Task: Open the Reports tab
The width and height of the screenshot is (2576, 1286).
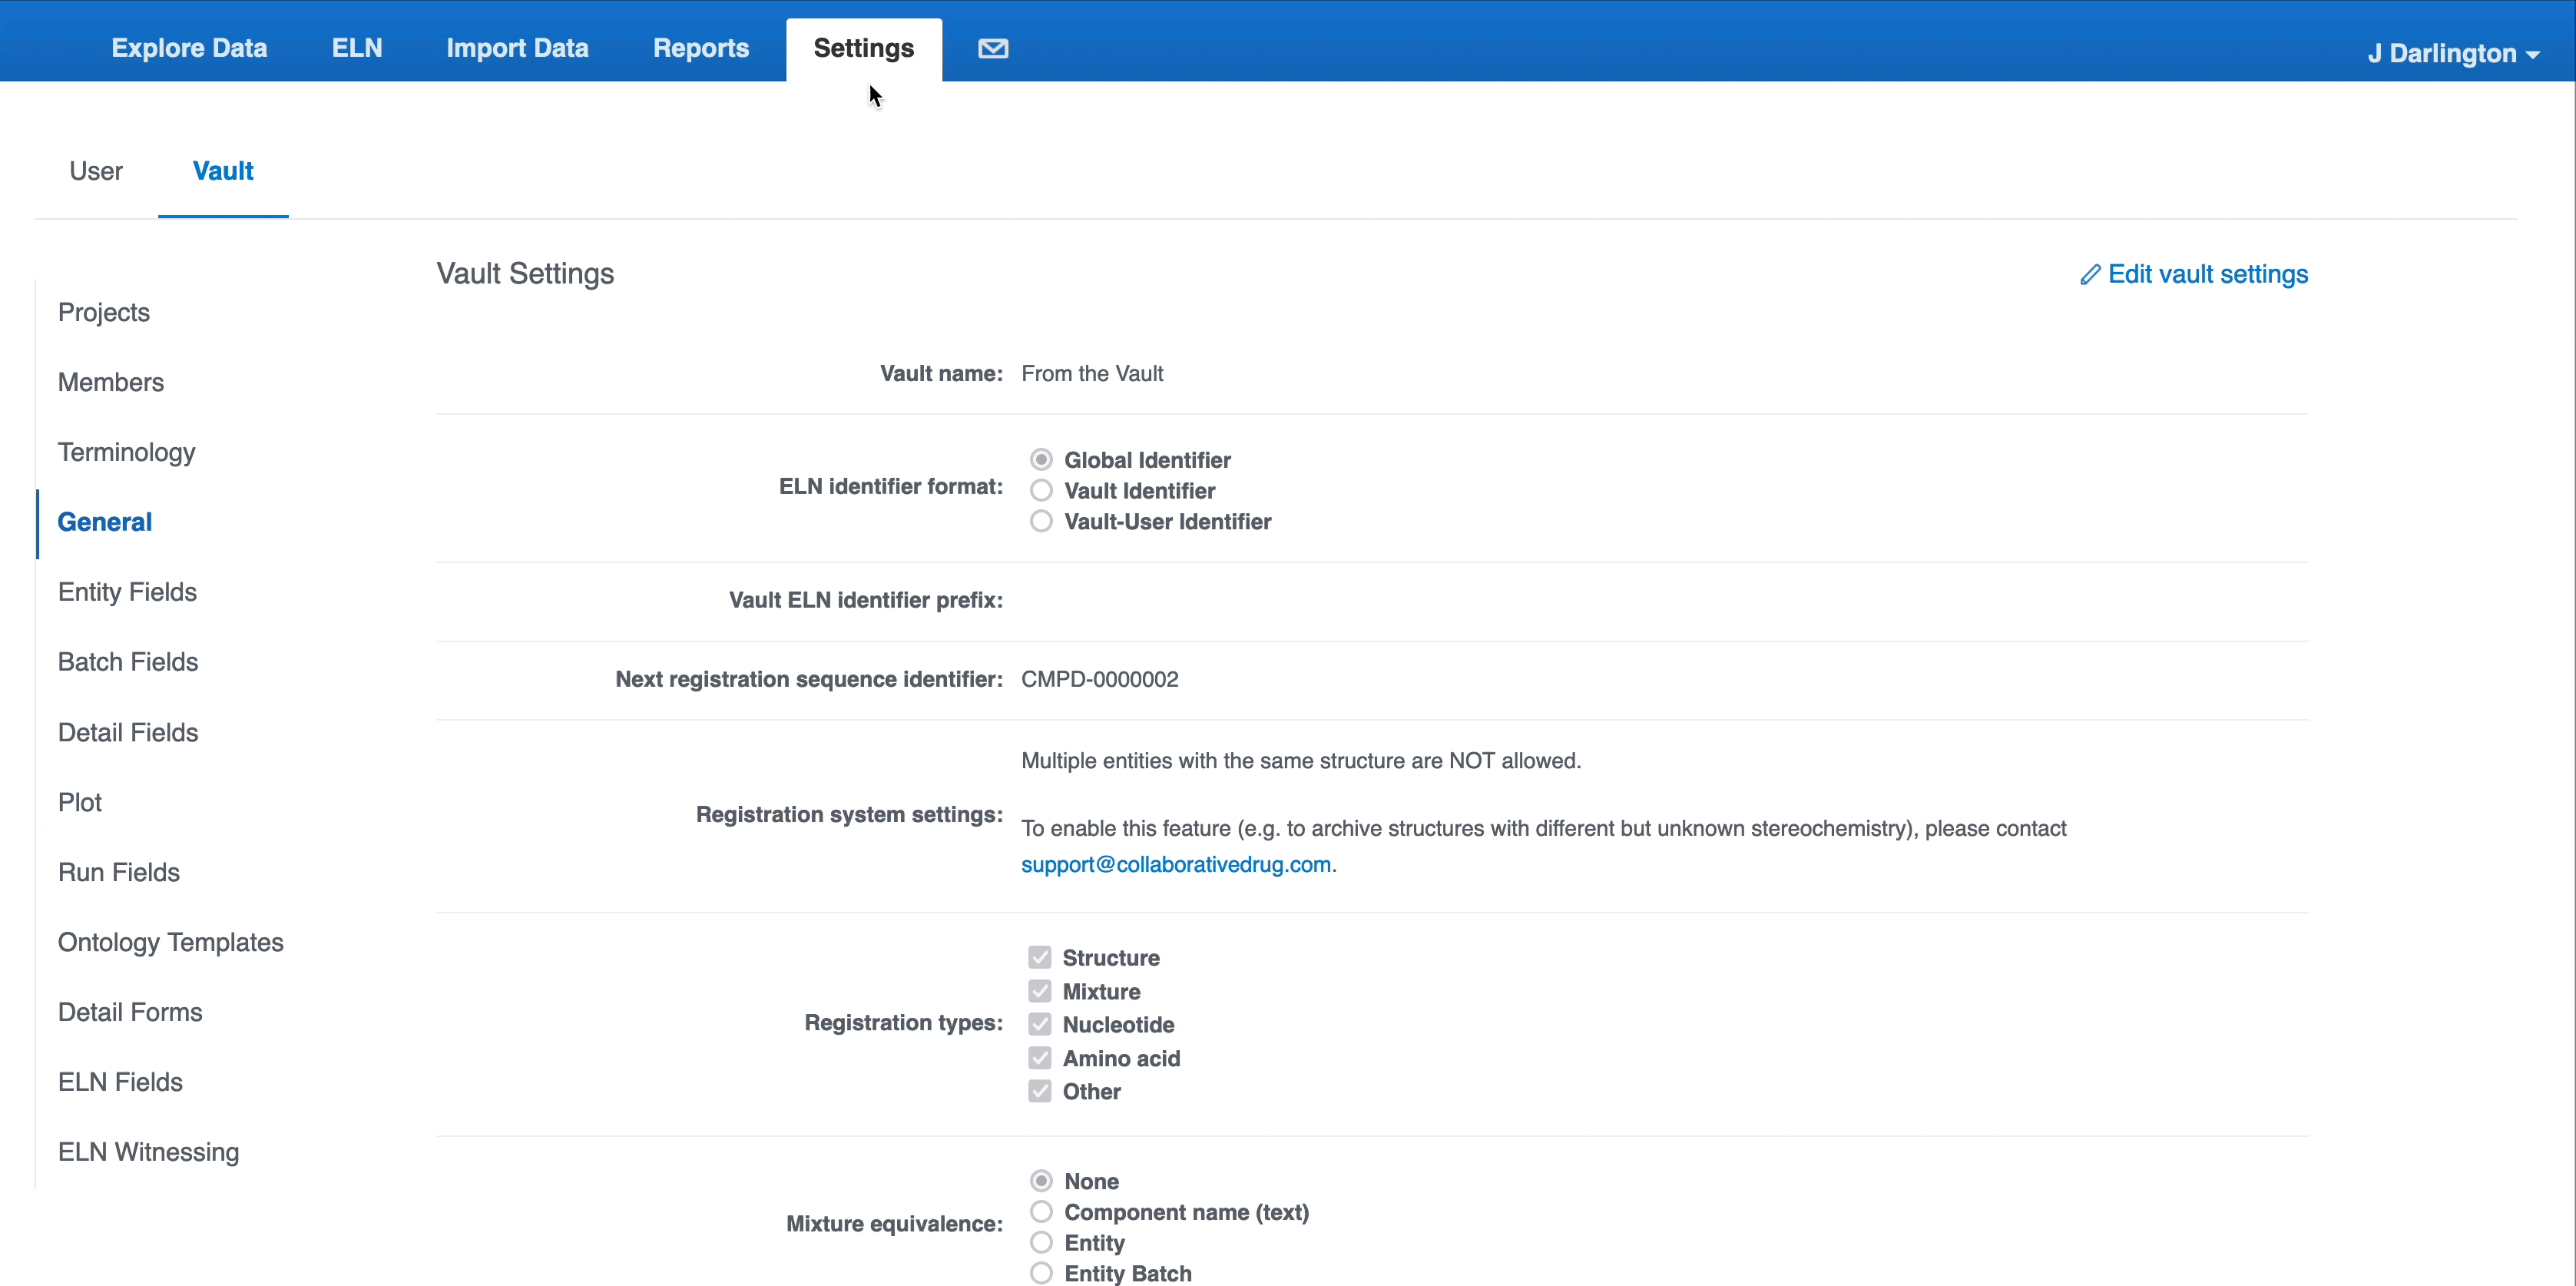Action: pyautogui.click(x=701, y=48)
